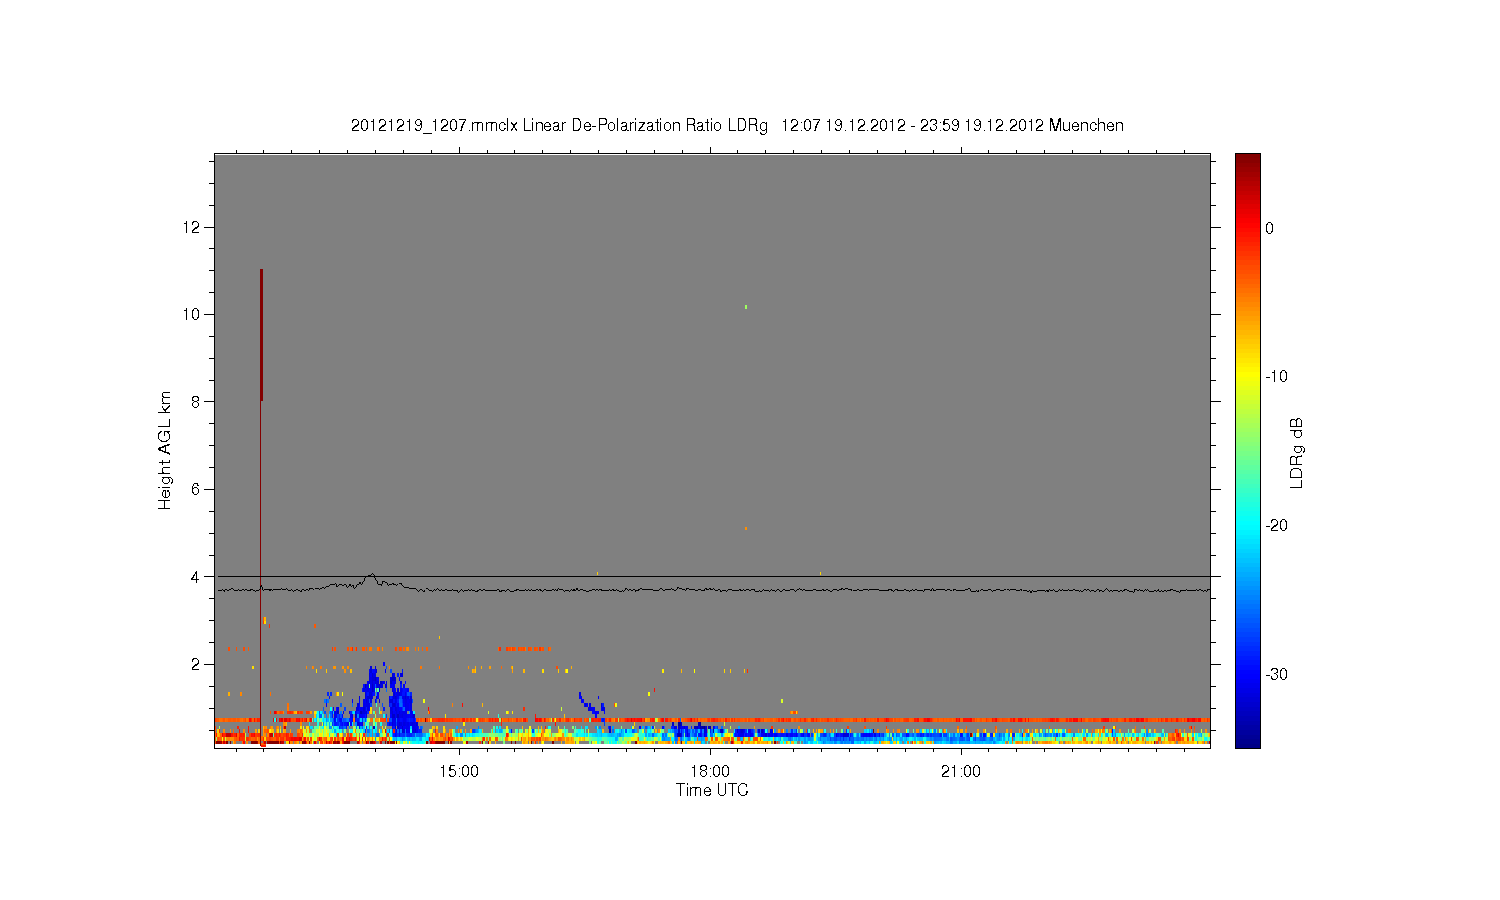Click the 15:00 time axis label
The image size is (1500, 900).
point(459,771)
